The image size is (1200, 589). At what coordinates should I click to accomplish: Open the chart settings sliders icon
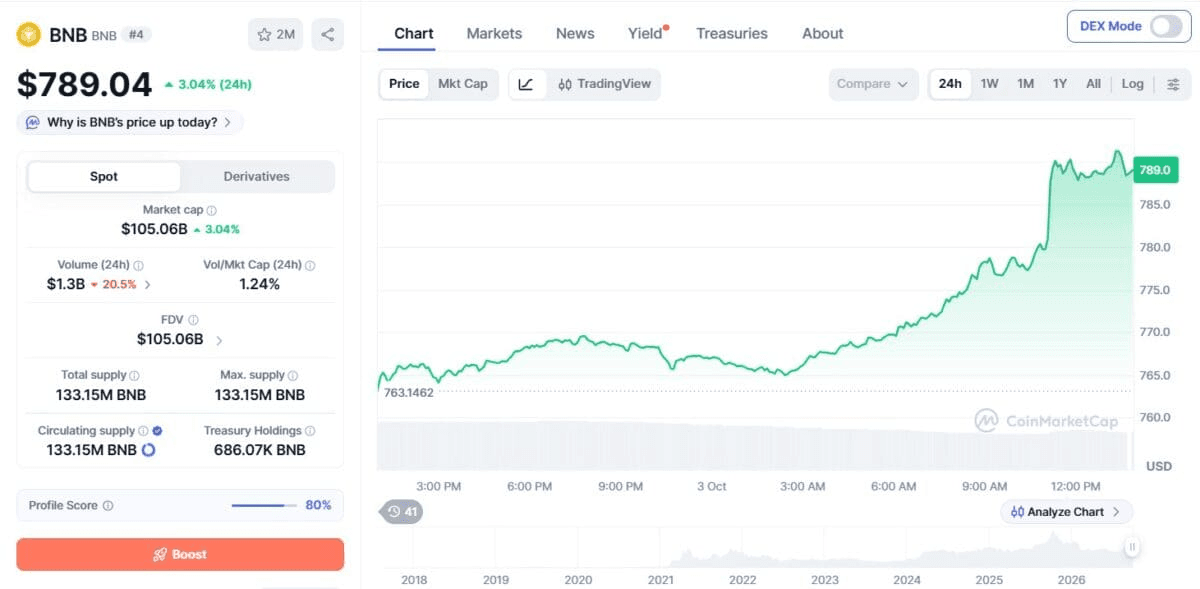pos(1173,84)
